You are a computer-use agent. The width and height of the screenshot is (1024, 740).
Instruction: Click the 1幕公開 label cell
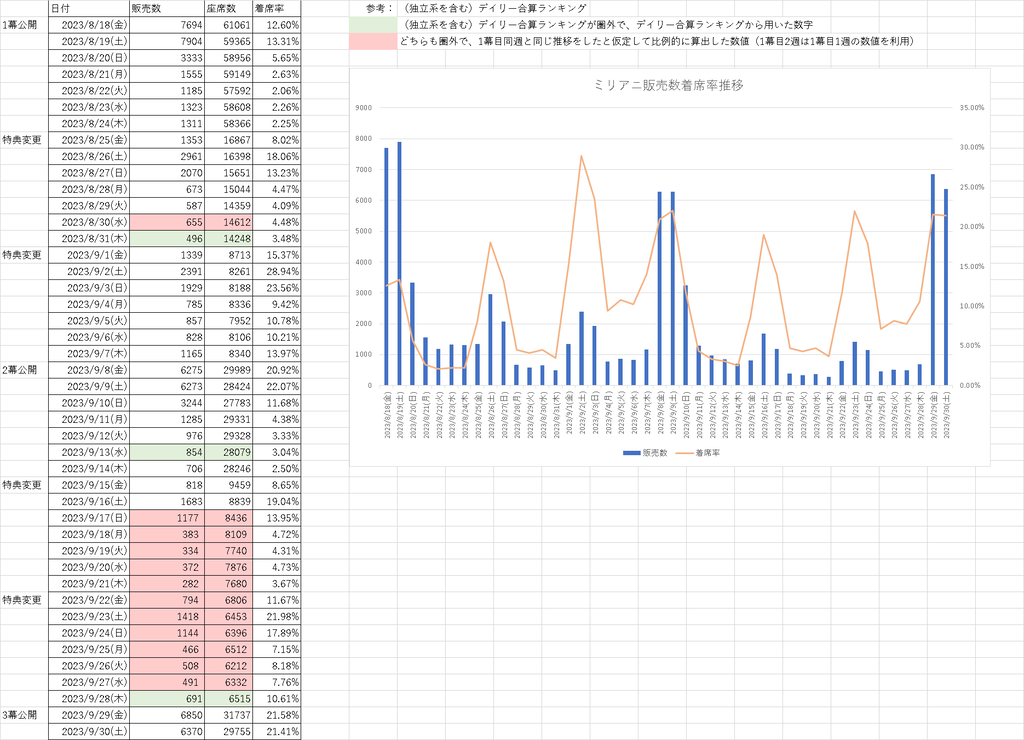24,25
